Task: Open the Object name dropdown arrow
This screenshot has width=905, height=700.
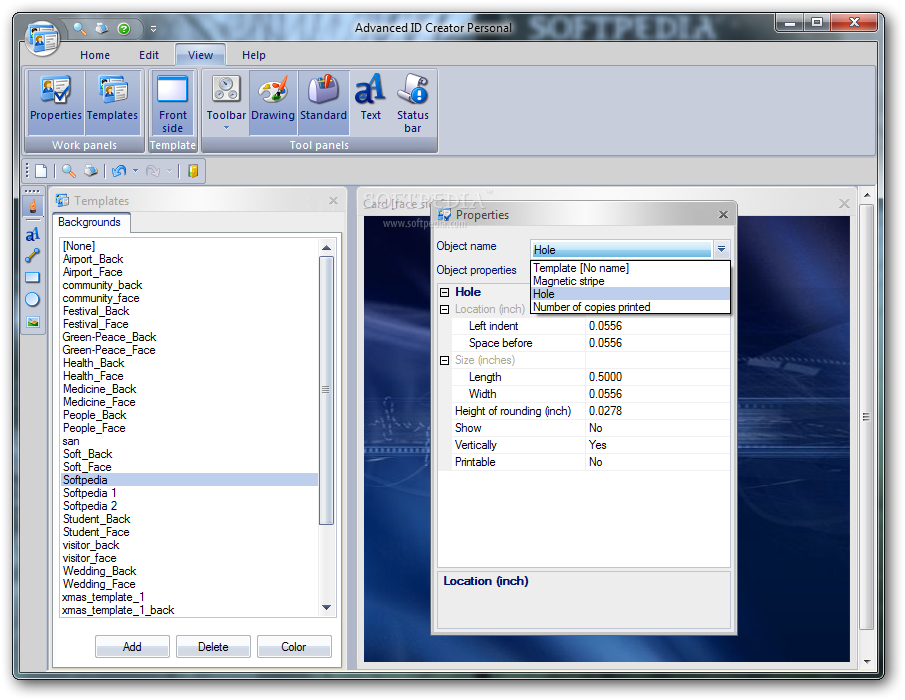Action: click(x=721, y=249)
